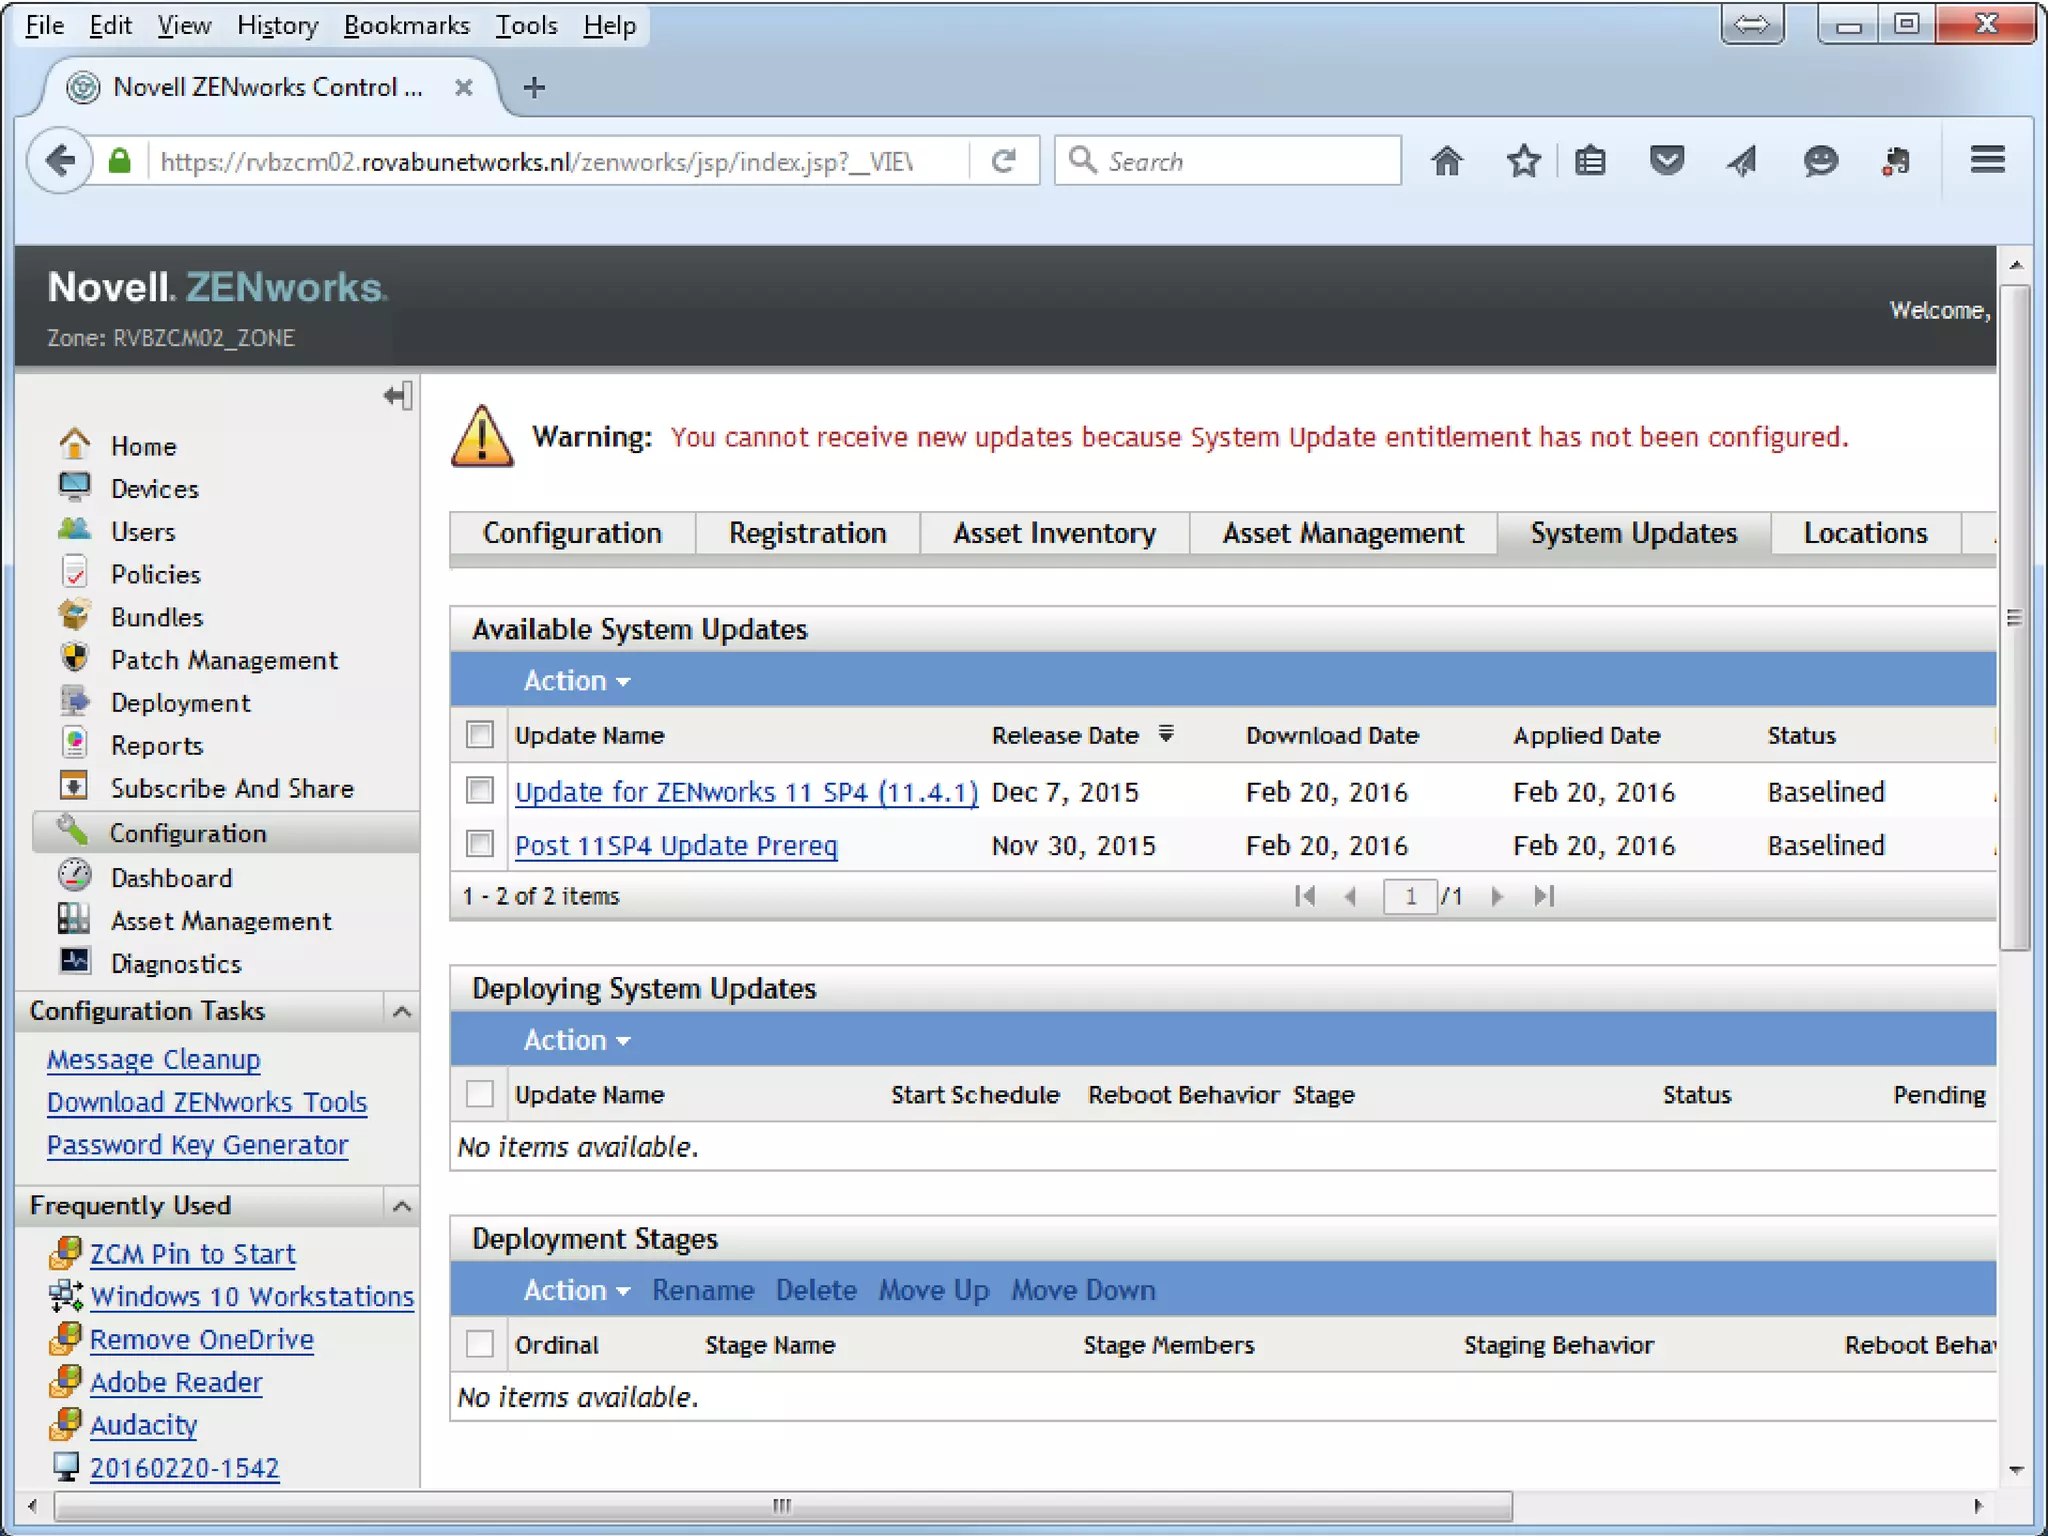Open a new browser tab
Screen dimensions: 2048x1536
[x=534, y=88]
